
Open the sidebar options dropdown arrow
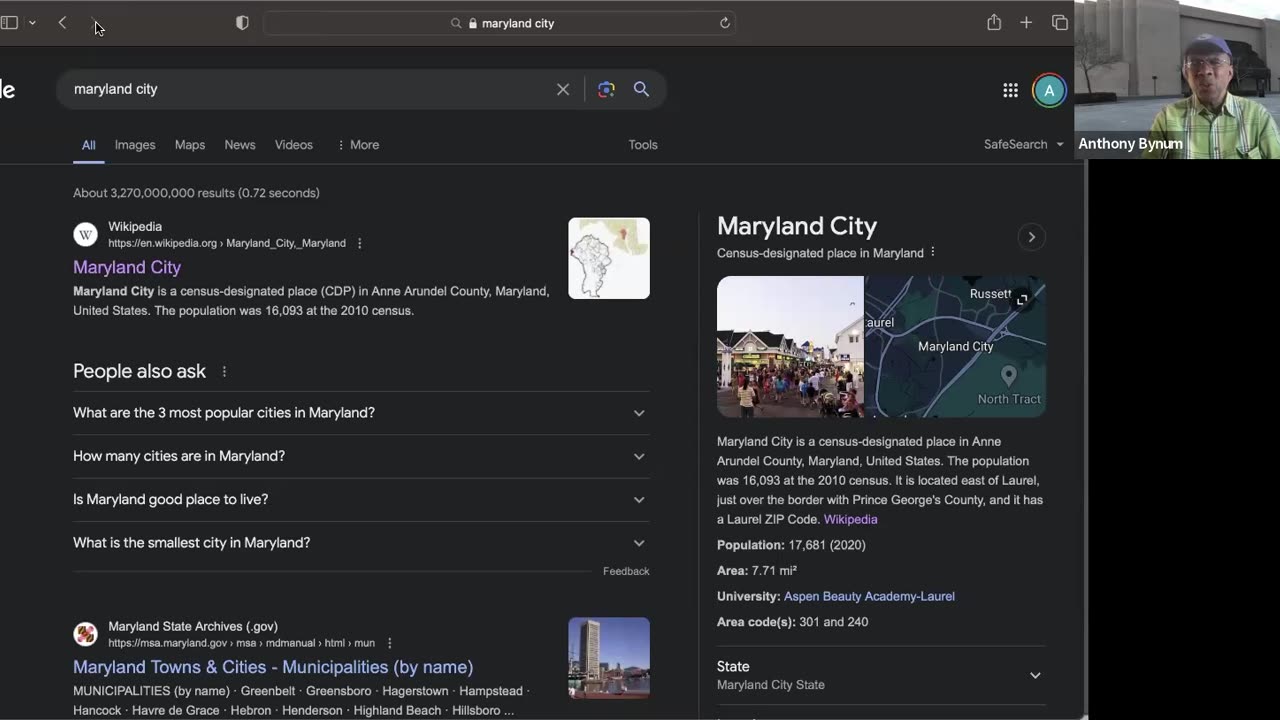click(32, 23)
